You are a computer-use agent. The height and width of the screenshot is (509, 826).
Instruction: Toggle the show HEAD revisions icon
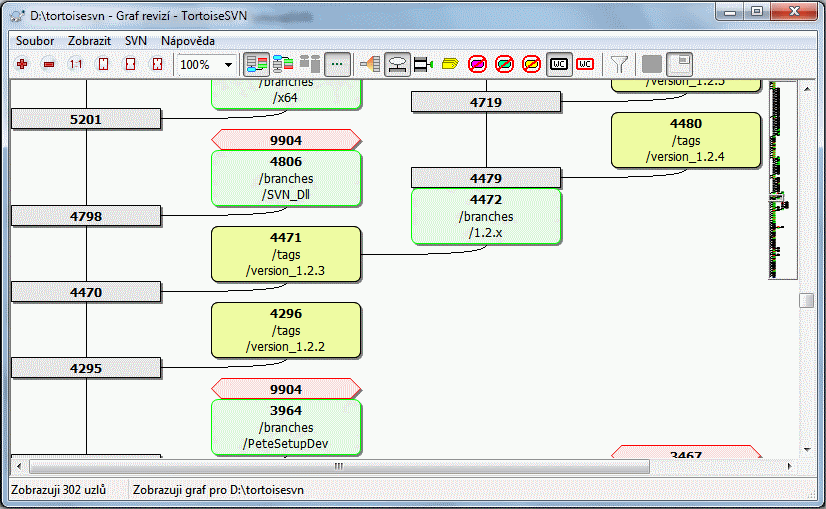pyautogui.click(x=397, y=65)
